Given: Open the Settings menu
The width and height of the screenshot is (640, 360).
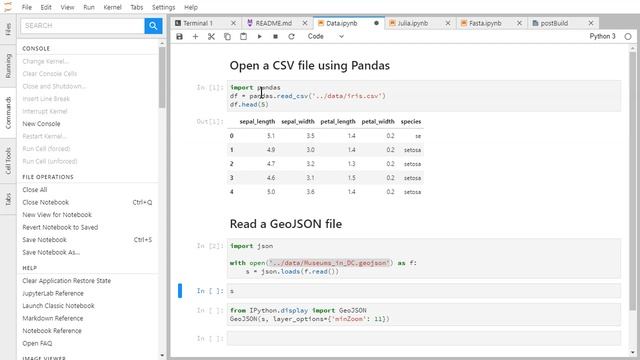Looking at the screenshot, I should point(163,7).
